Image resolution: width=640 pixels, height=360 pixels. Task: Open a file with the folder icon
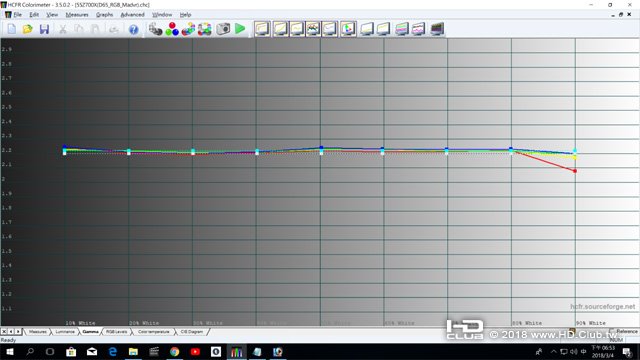[x=27, y=29]
